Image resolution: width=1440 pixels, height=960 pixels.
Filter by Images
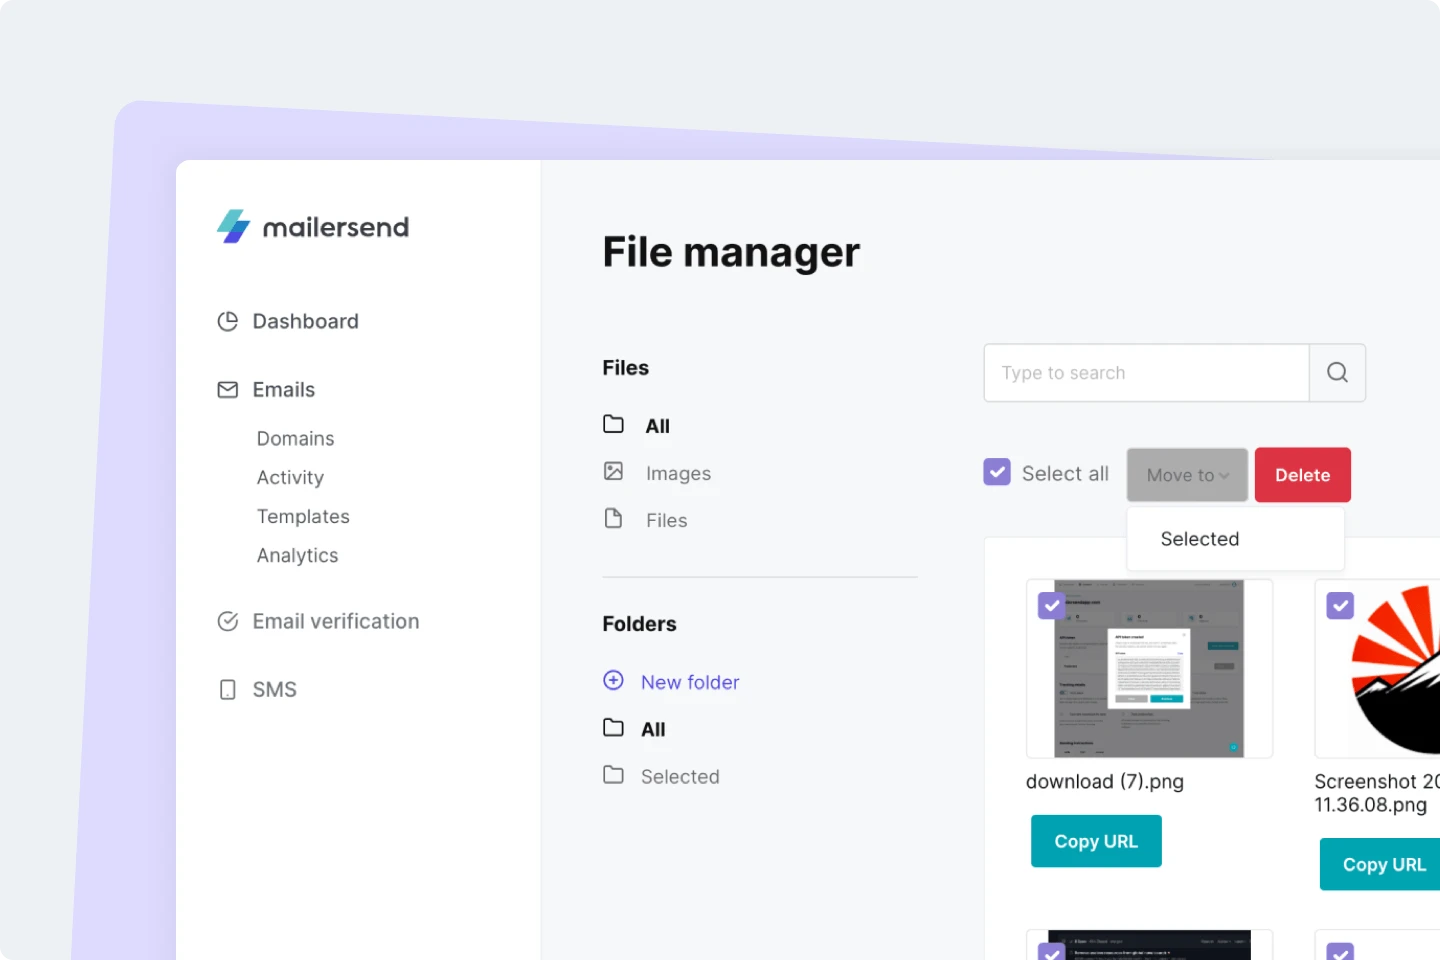pos(678,473)
